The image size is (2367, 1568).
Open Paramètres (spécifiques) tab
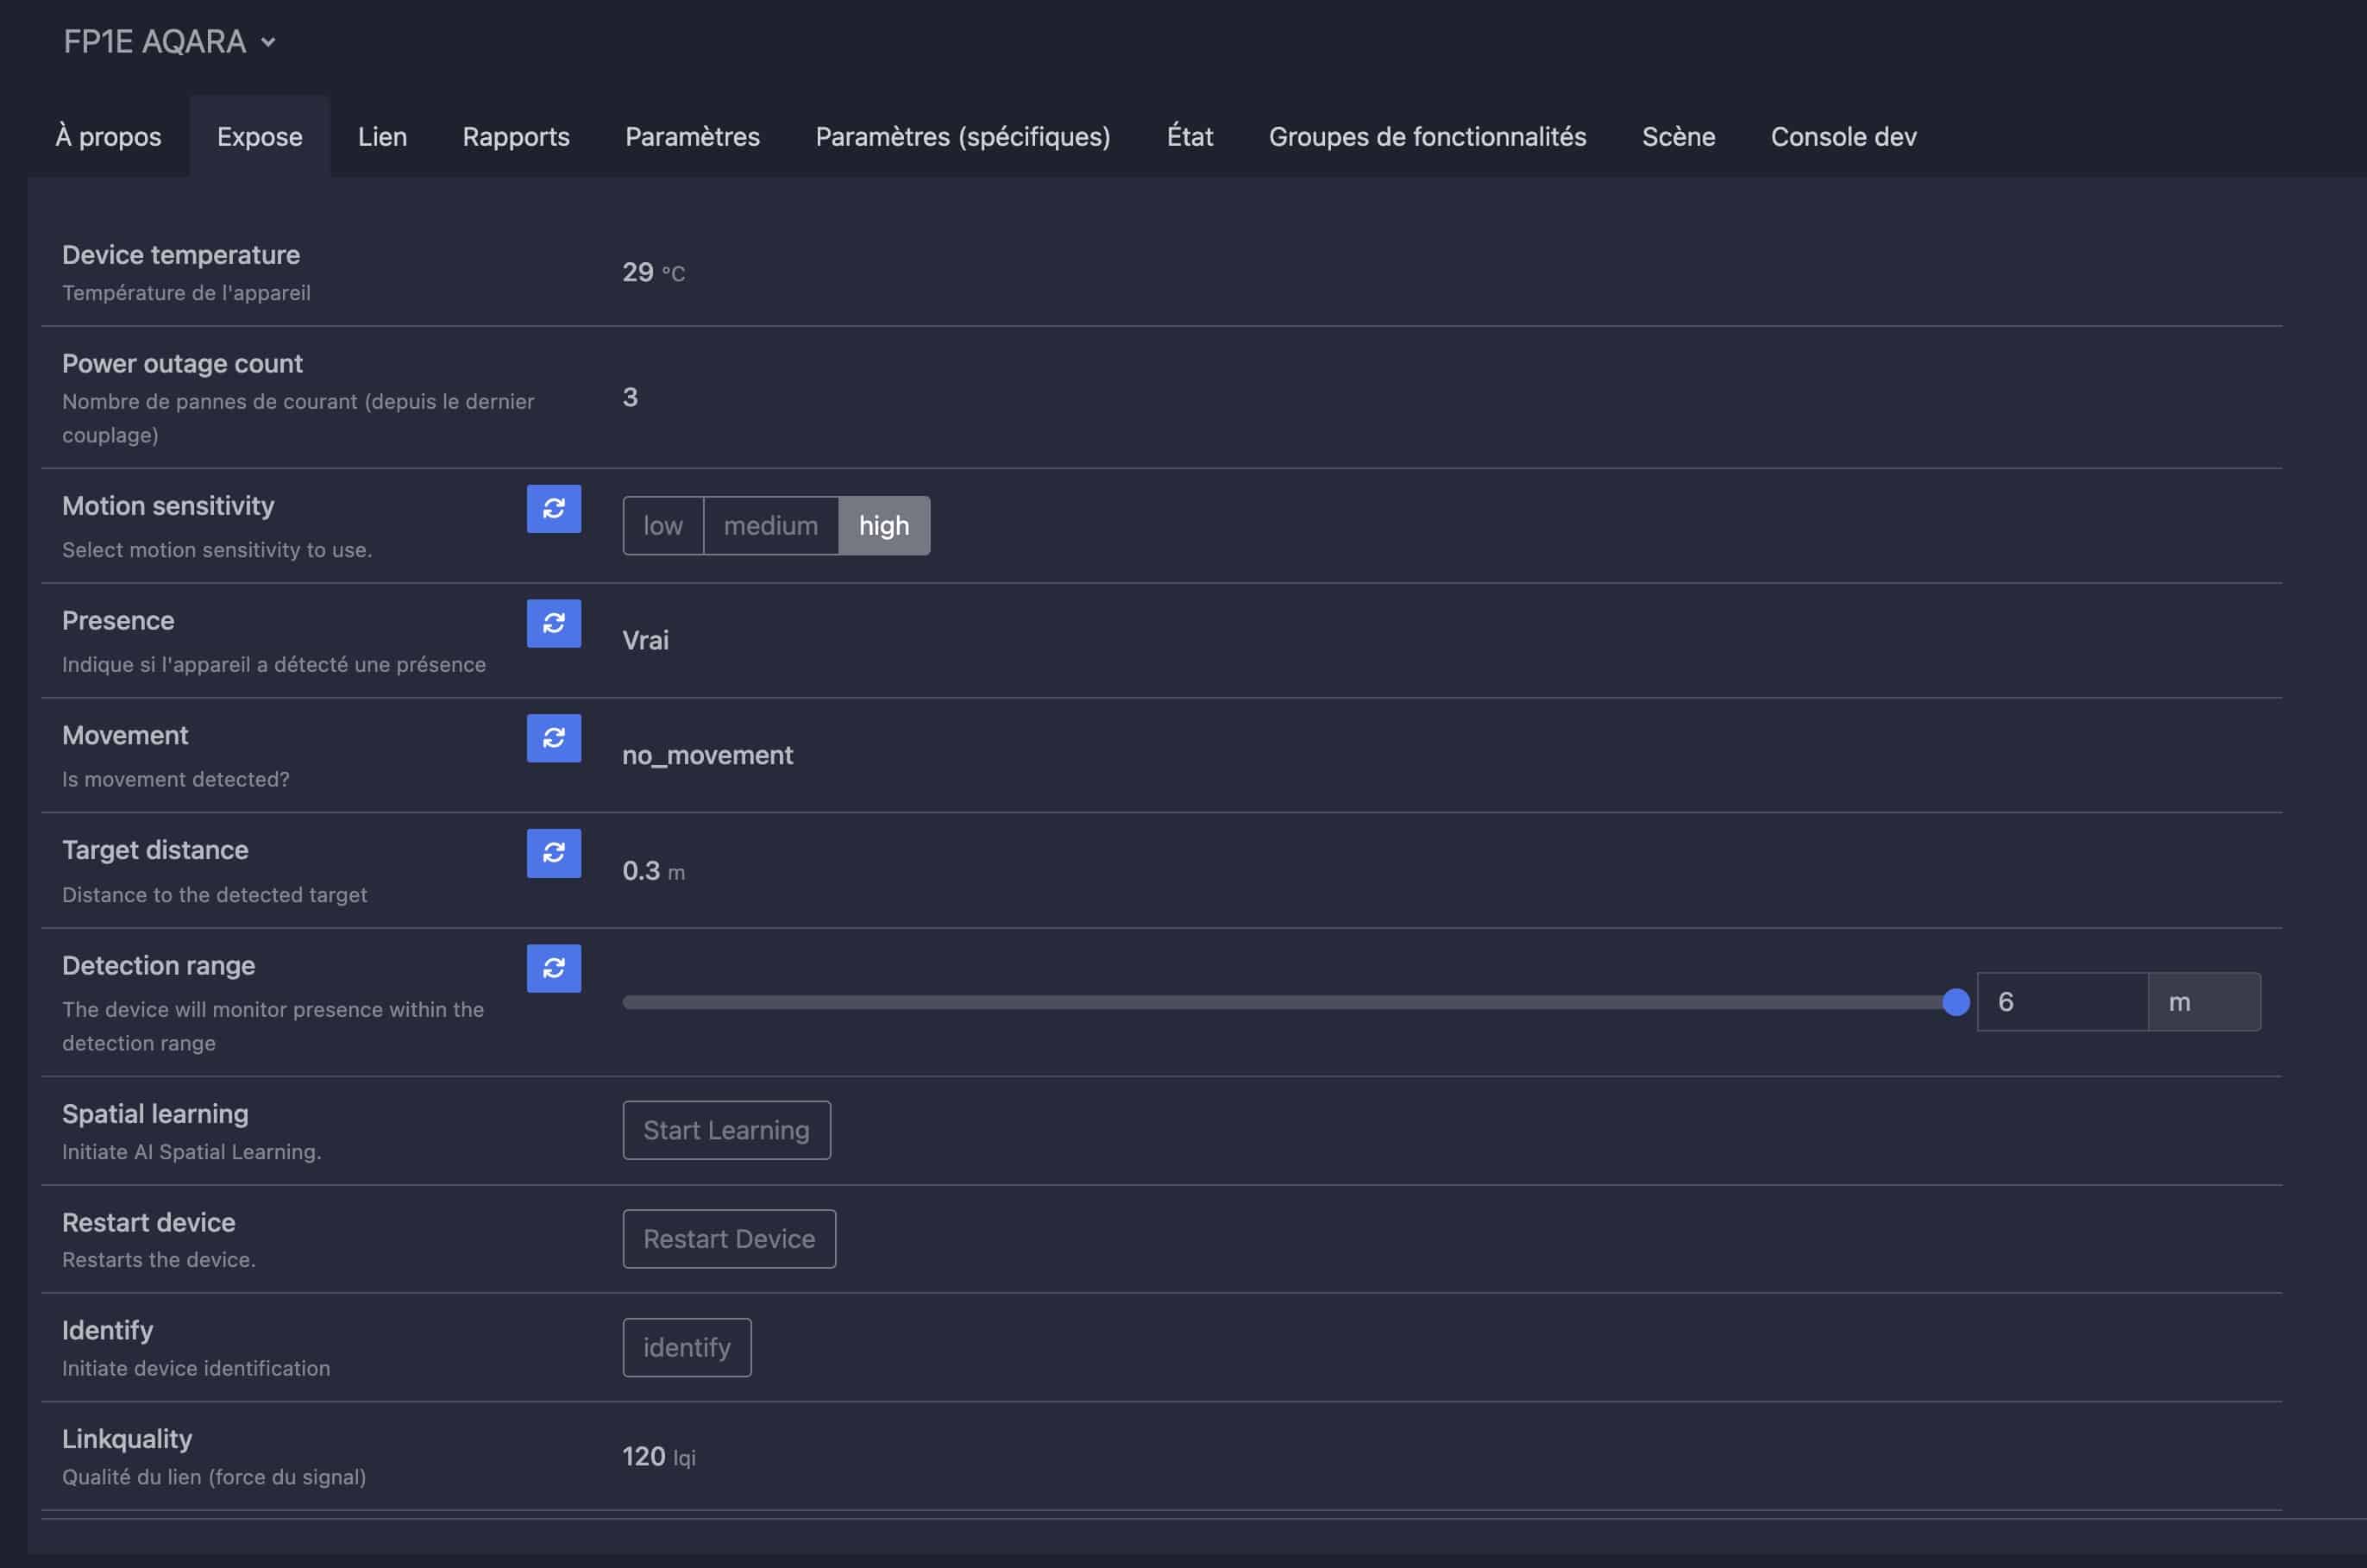[963, 136]
